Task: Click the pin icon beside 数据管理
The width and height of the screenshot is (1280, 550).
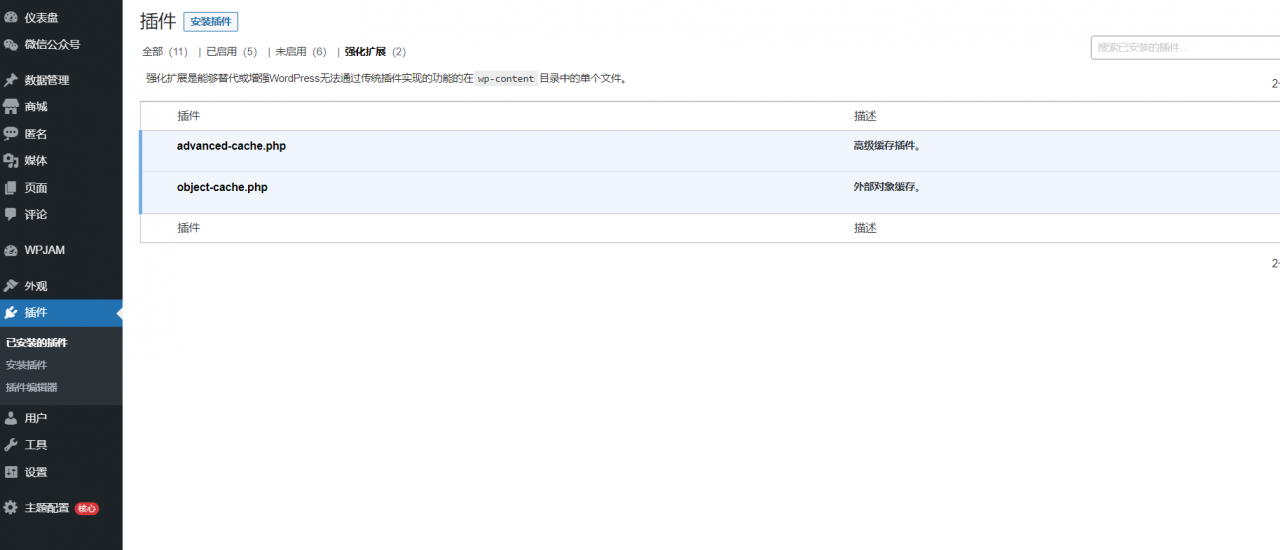Action: [11, 80]
